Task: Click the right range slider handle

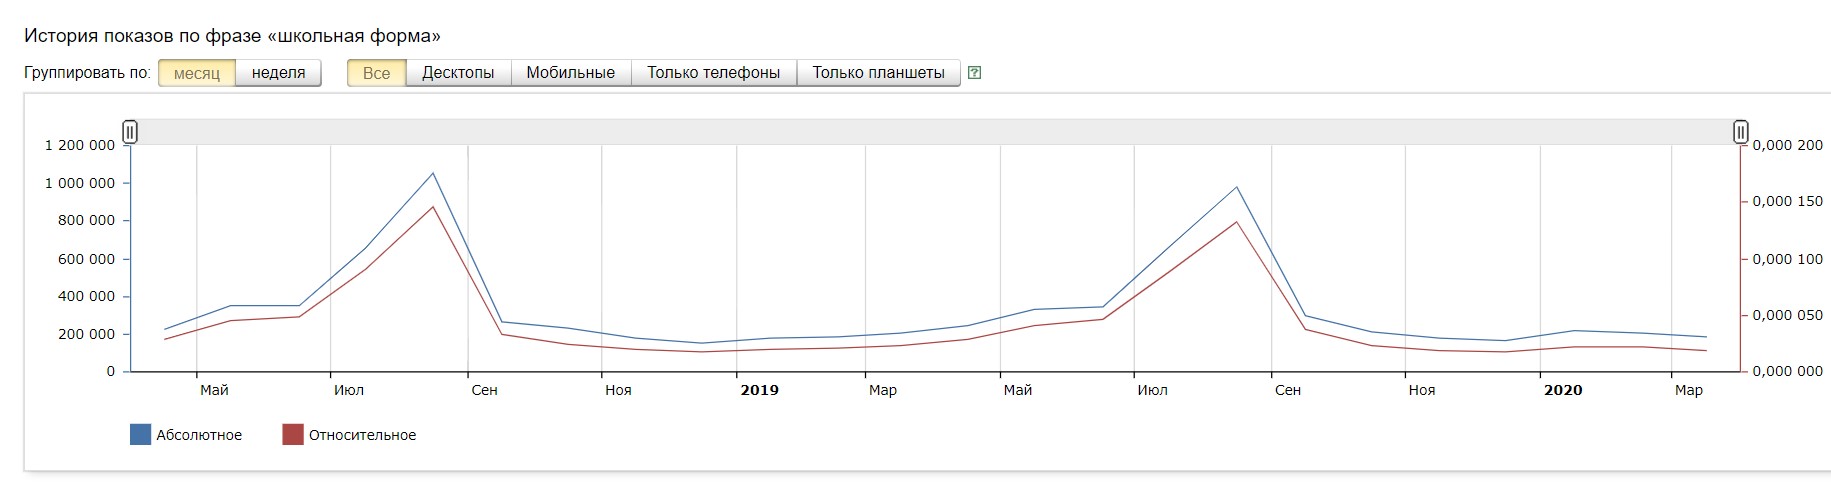Action: (1740, 132)
